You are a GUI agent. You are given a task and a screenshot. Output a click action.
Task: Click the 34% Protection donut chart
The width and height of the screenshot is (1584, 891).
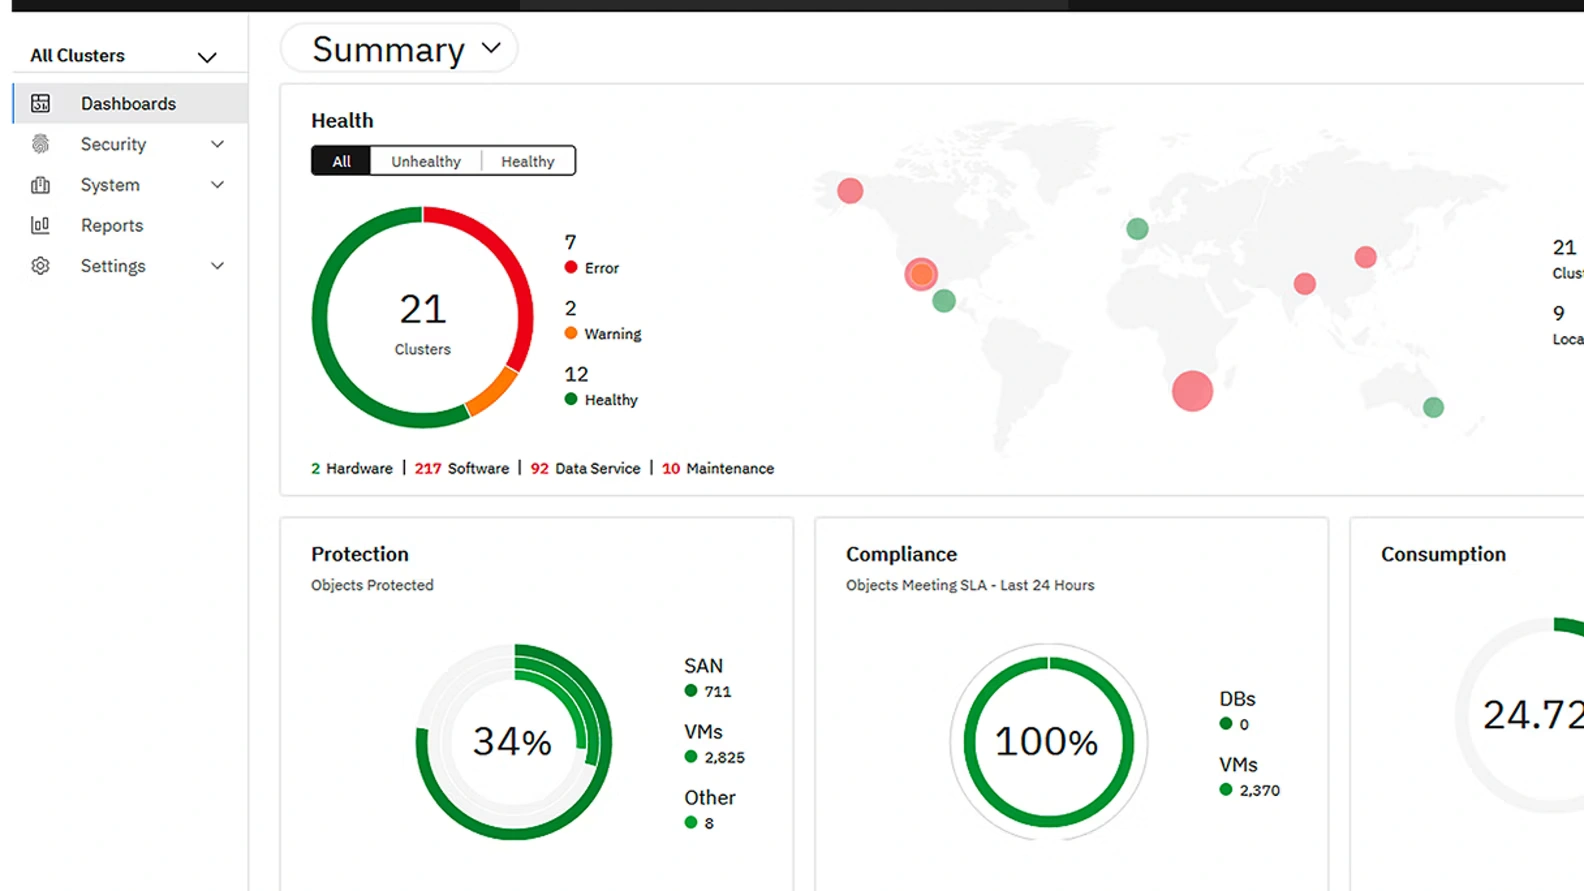click(x=512, y=741)
